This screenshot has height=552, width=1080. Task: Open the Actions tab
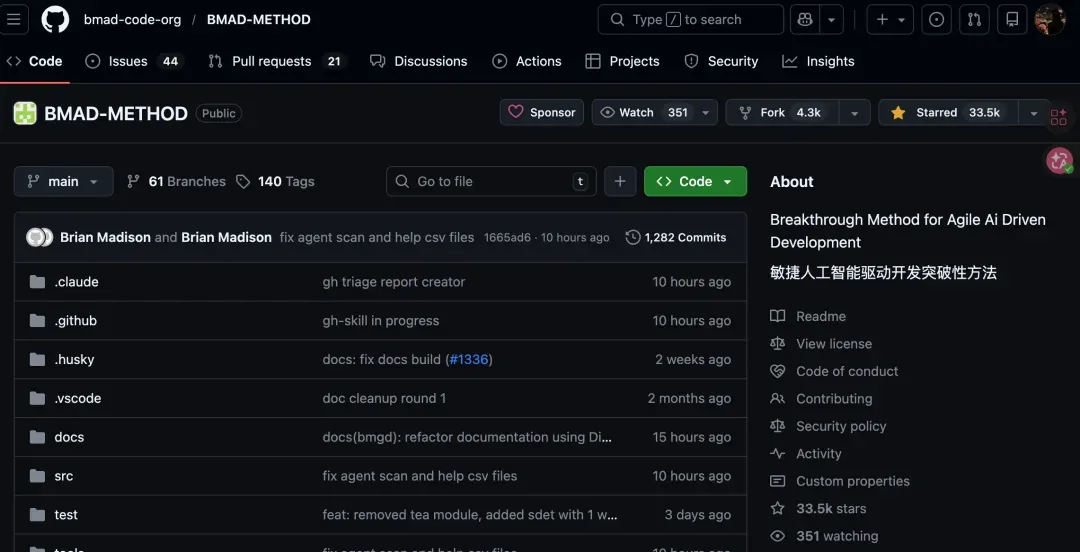coord(527,61)
